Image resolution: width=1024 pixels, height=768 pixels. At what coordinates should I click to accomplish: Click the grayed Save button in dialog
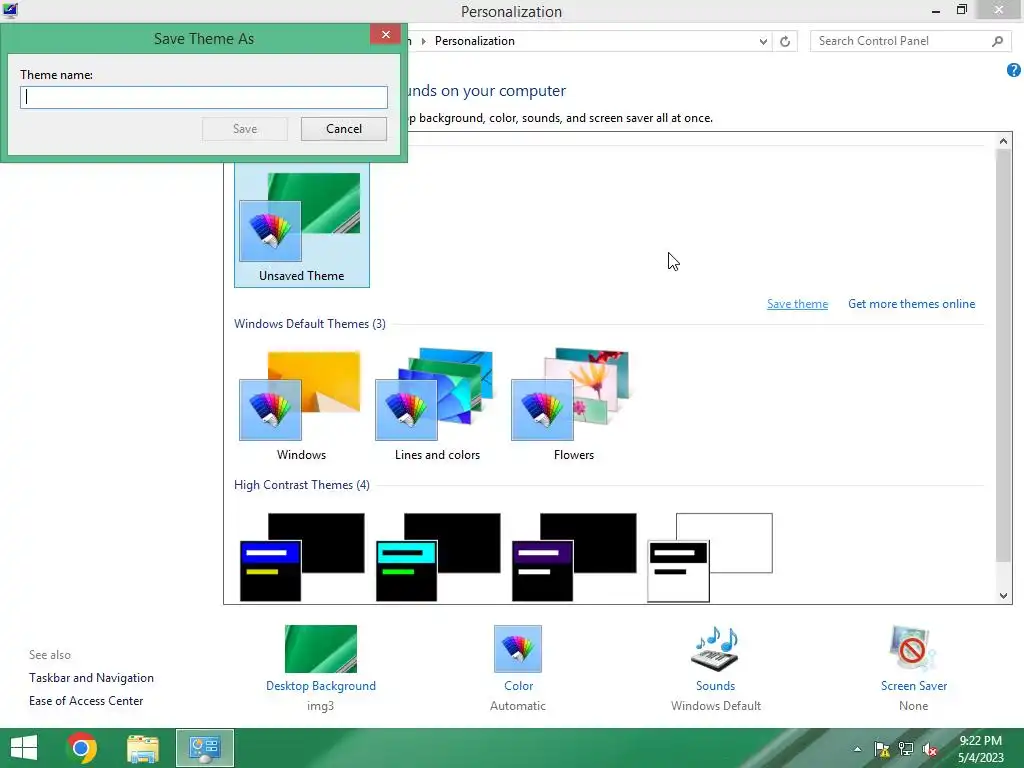245,129
